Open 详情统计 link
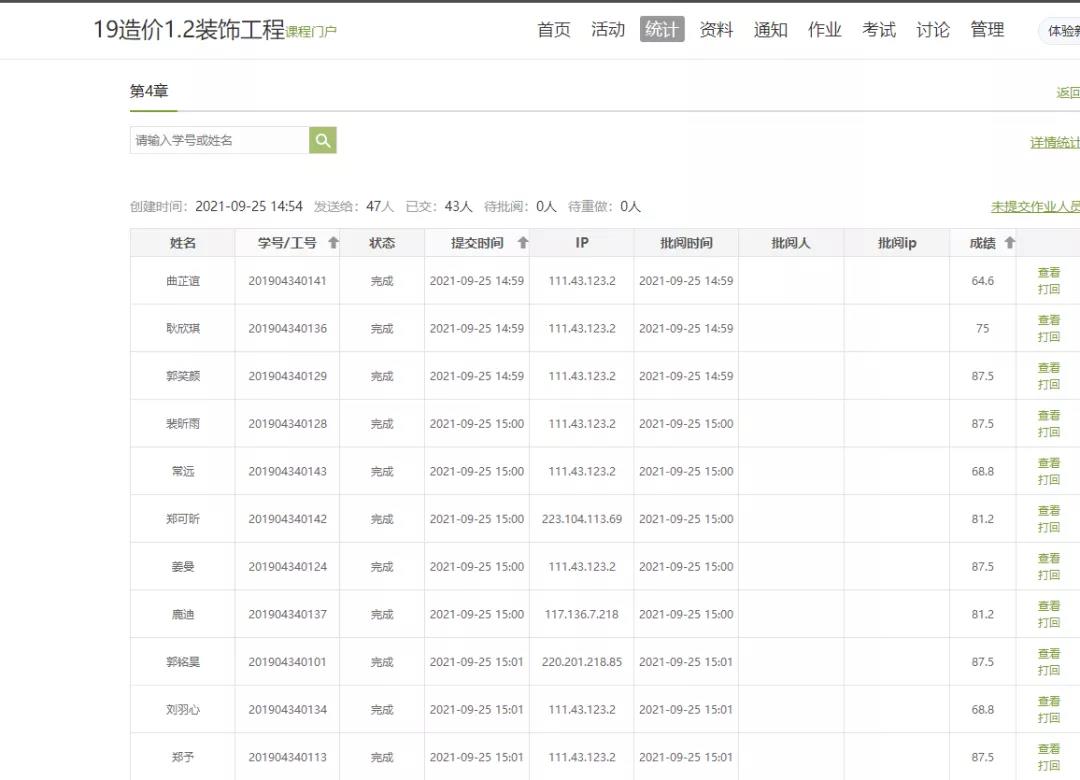The image size is (1080, 780). (x=1054, y=143)
